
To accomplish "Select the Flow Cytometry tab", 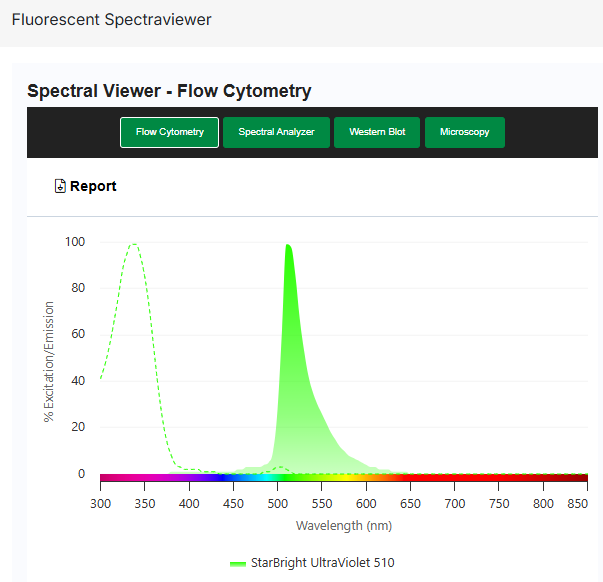I will point(169,132).
